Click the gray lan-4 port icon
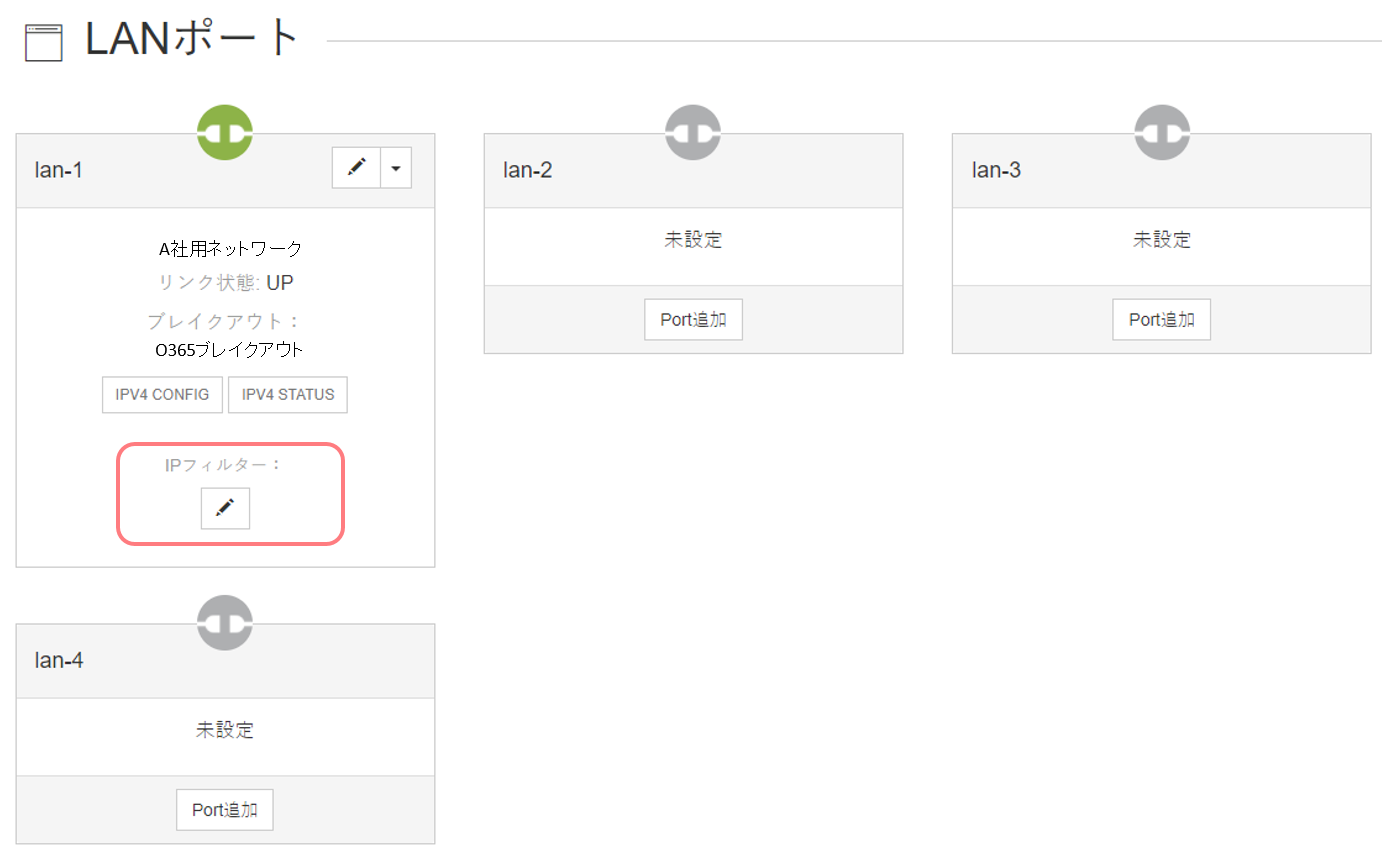Screen dimensions: 1382x859 click(x=225, y=622)
